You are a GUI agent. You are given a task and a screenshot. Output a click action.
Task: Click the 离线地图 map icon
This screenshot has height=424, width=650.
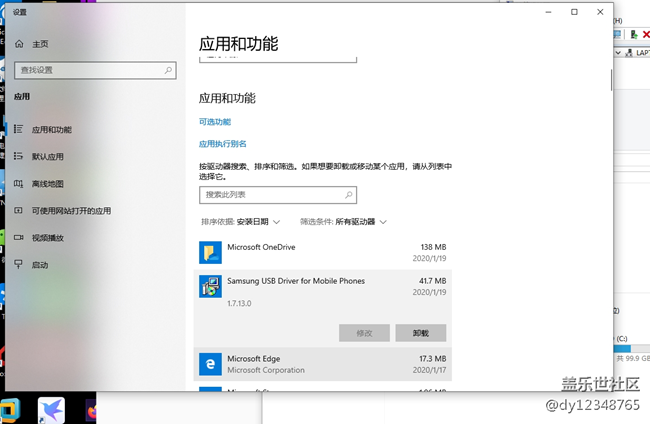[x=18, y=183]
